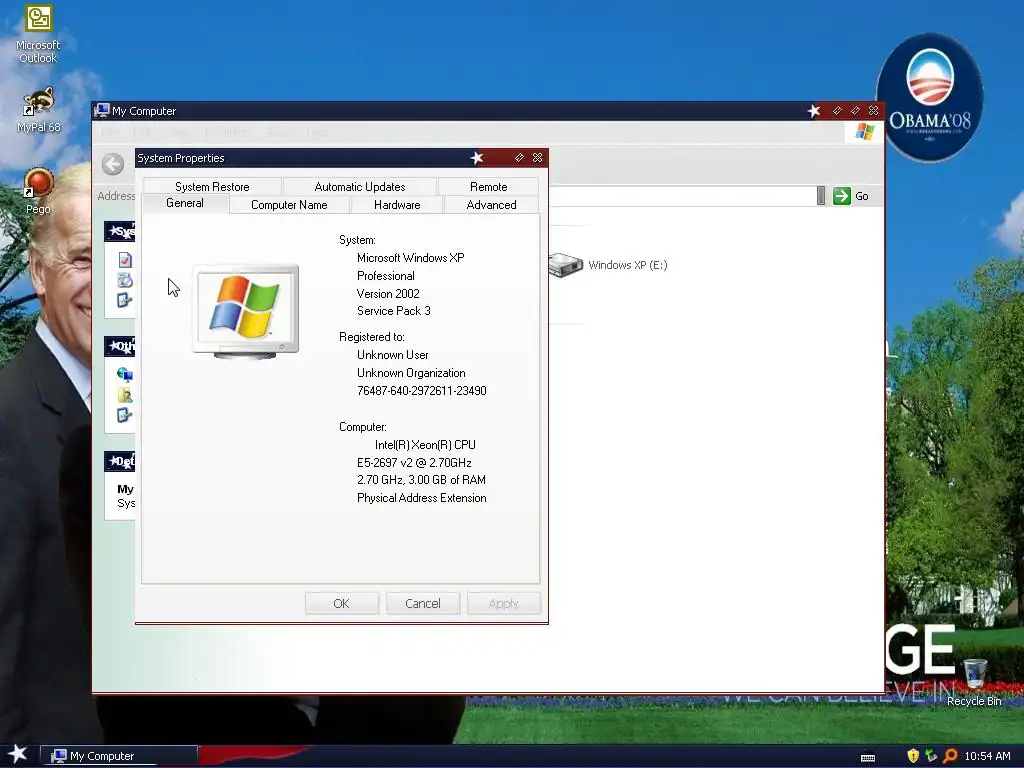Switch to the Computer Name tab
1024x768 pixels.
tap(289, 204)
